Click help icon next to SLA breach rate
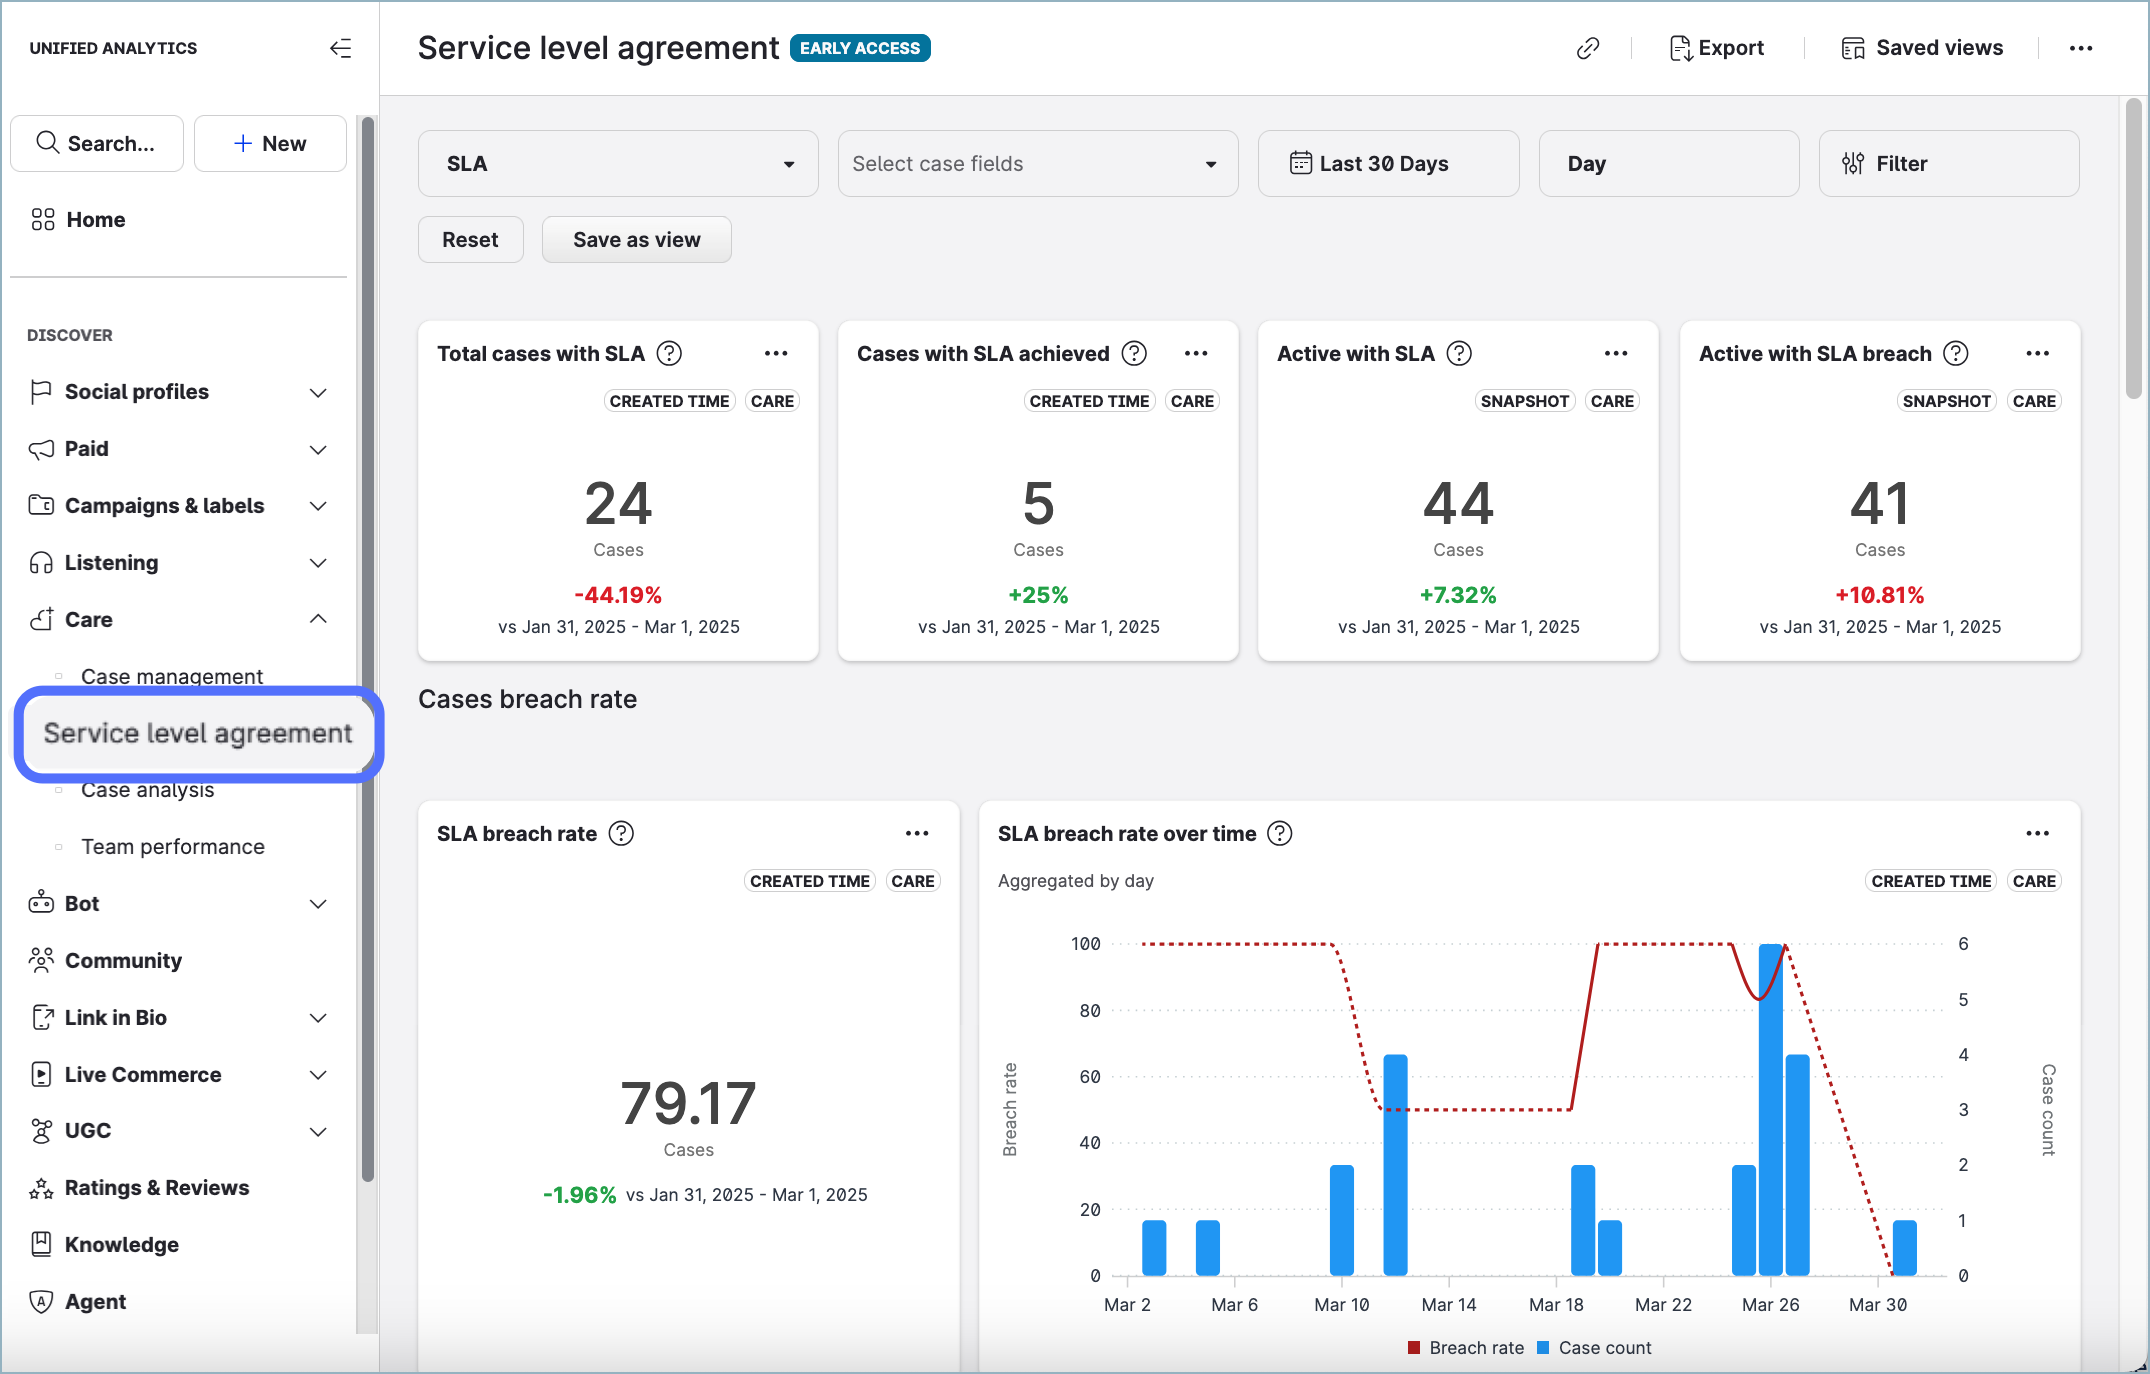Image resolution: width=2150 pixels, height=1374 pixels. pyautogui.click(x=621, y=833)
